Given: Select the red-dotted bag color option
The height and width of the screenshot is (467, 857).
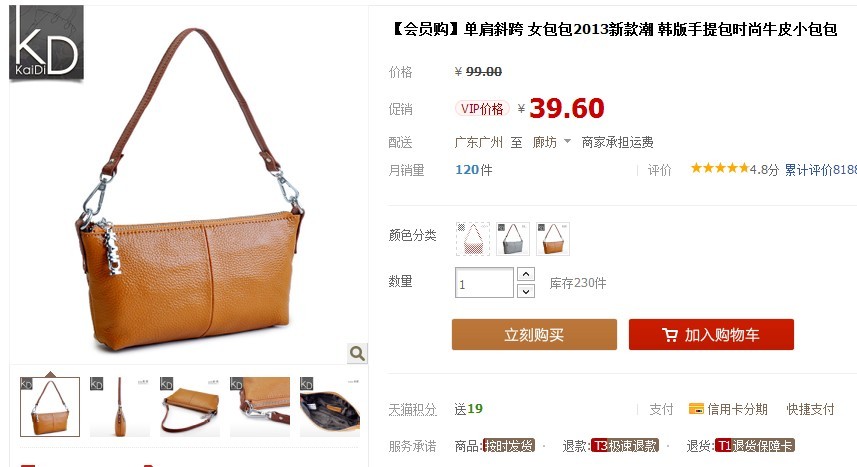Looking at the screenshot, I should (x=473, y=238).
